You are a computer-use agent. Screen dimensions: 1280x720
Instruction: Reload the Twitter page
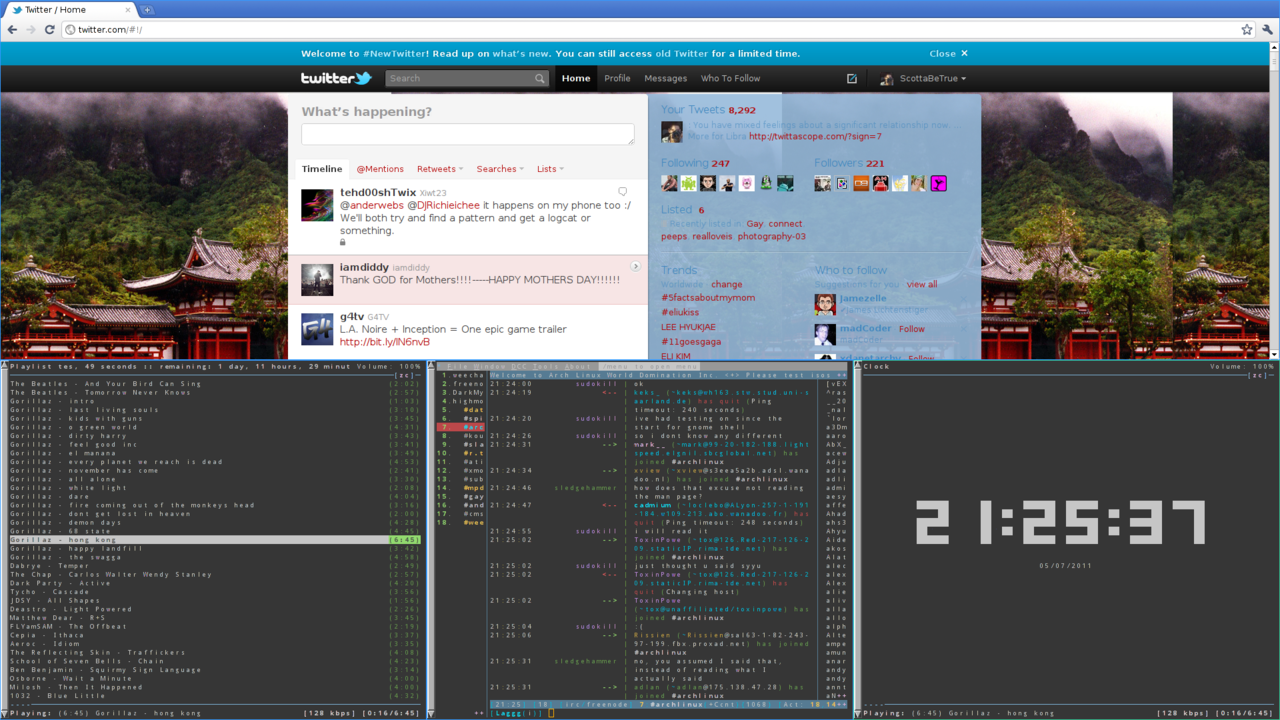[x=49, y=30]
